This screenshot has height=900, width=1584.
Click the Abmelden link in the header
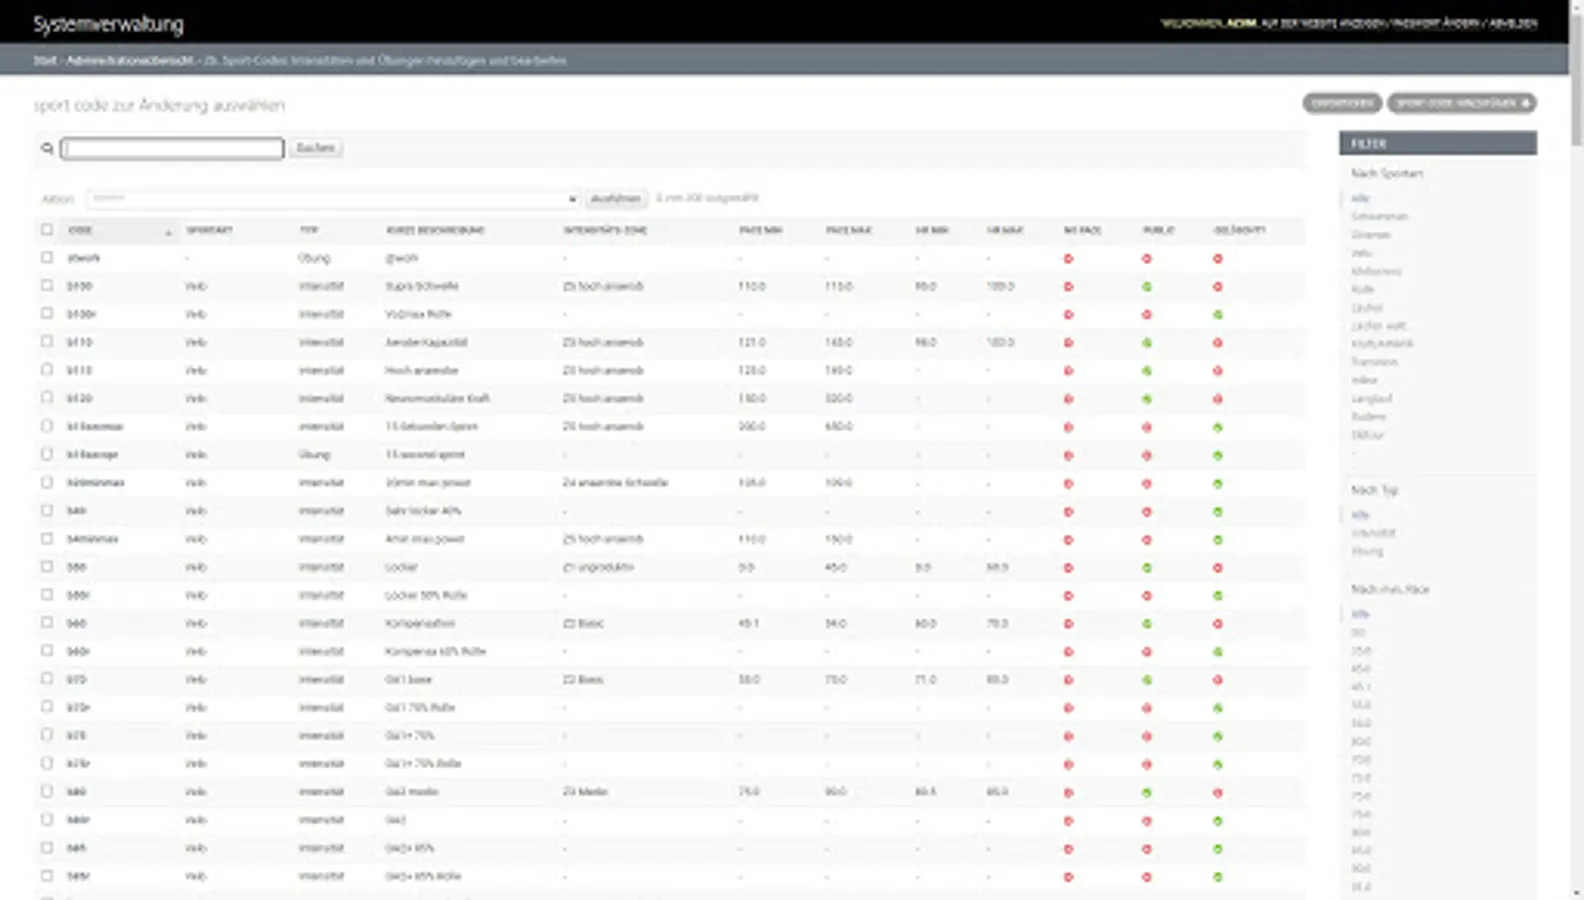[1513, 23]
